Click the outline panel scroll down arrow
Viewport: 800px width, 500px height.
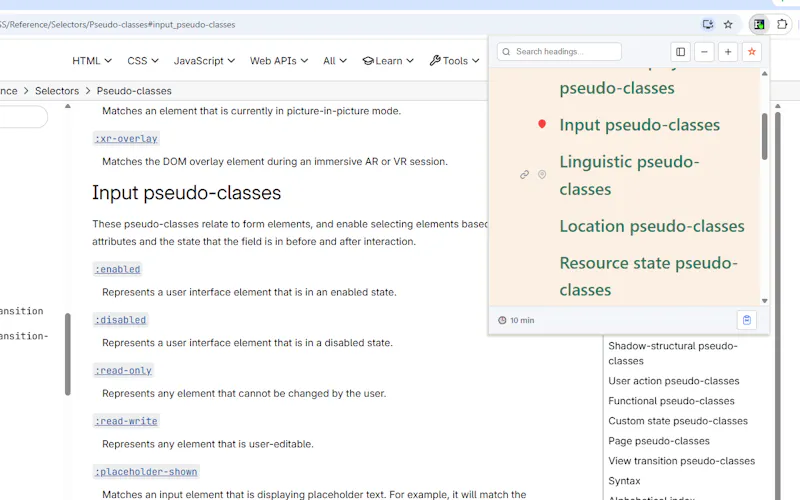click(x=764, y=301)
